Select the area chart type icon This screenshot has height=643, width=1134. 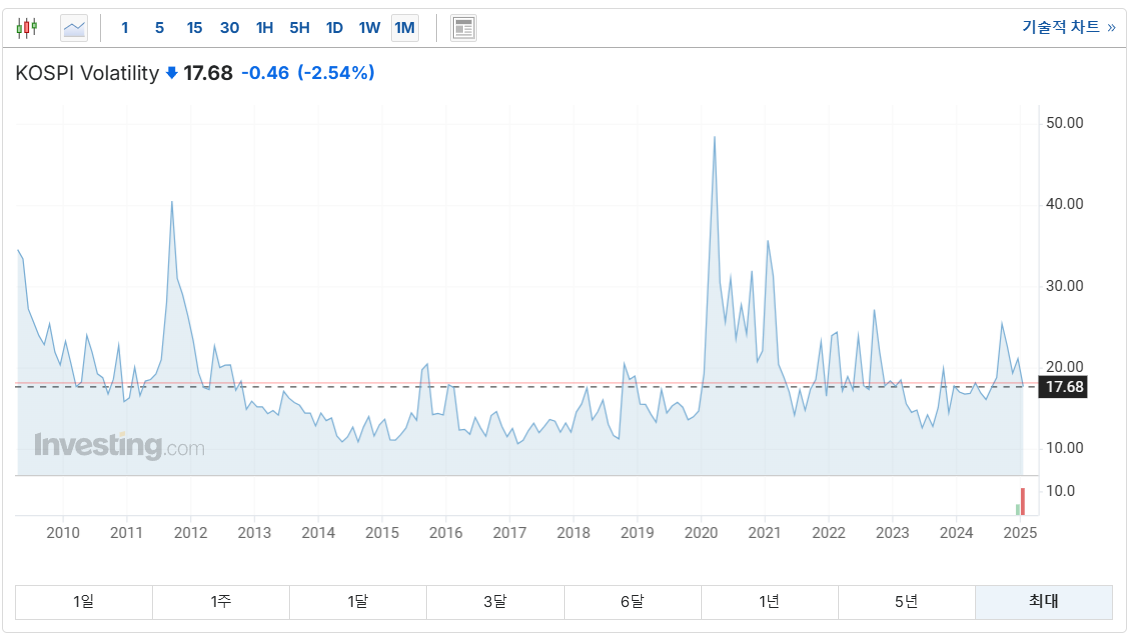point(74,28)
